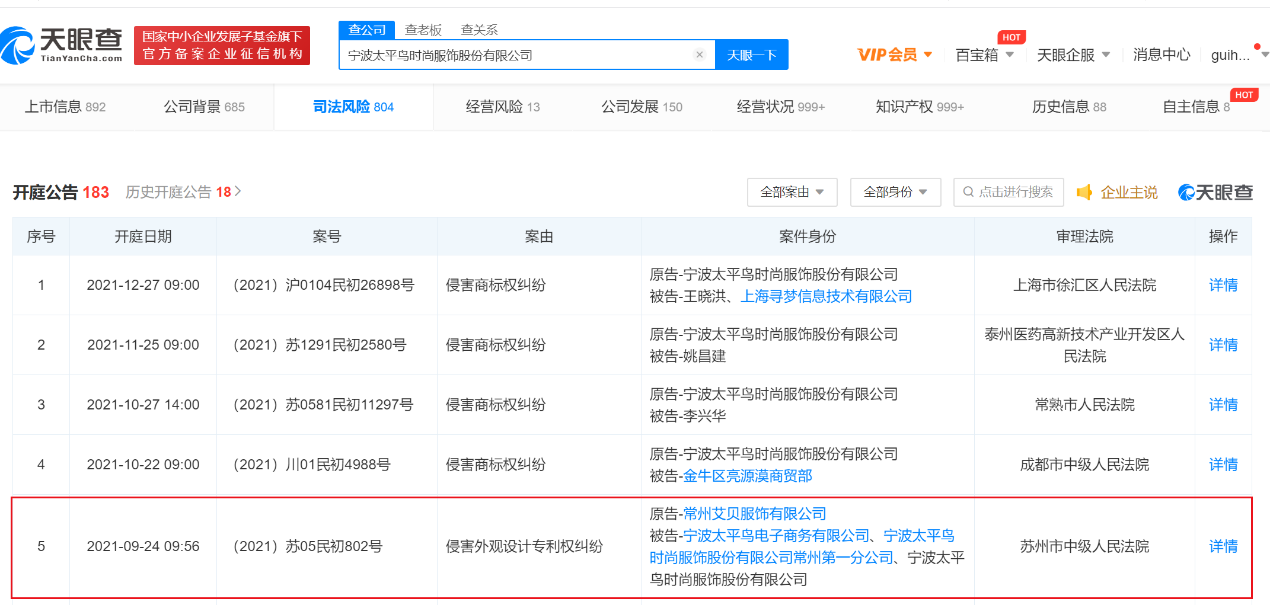The height and width of the screenshot is (605, 1270).
Task: Click case number （2021）苏05民初802号
Action: pos(306,546)
